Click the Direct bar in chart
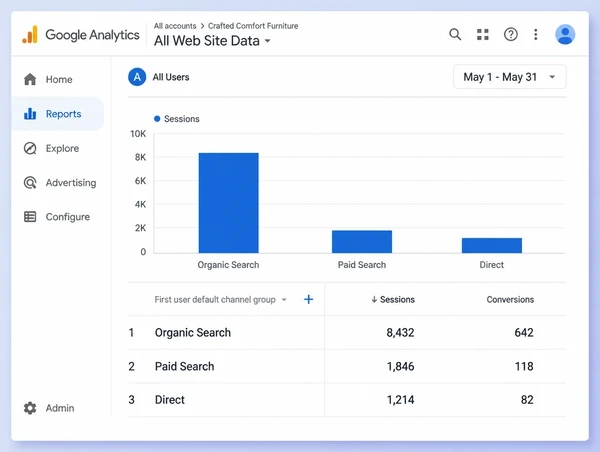This screenshot has width=600, height=452. tap(492, 245)
